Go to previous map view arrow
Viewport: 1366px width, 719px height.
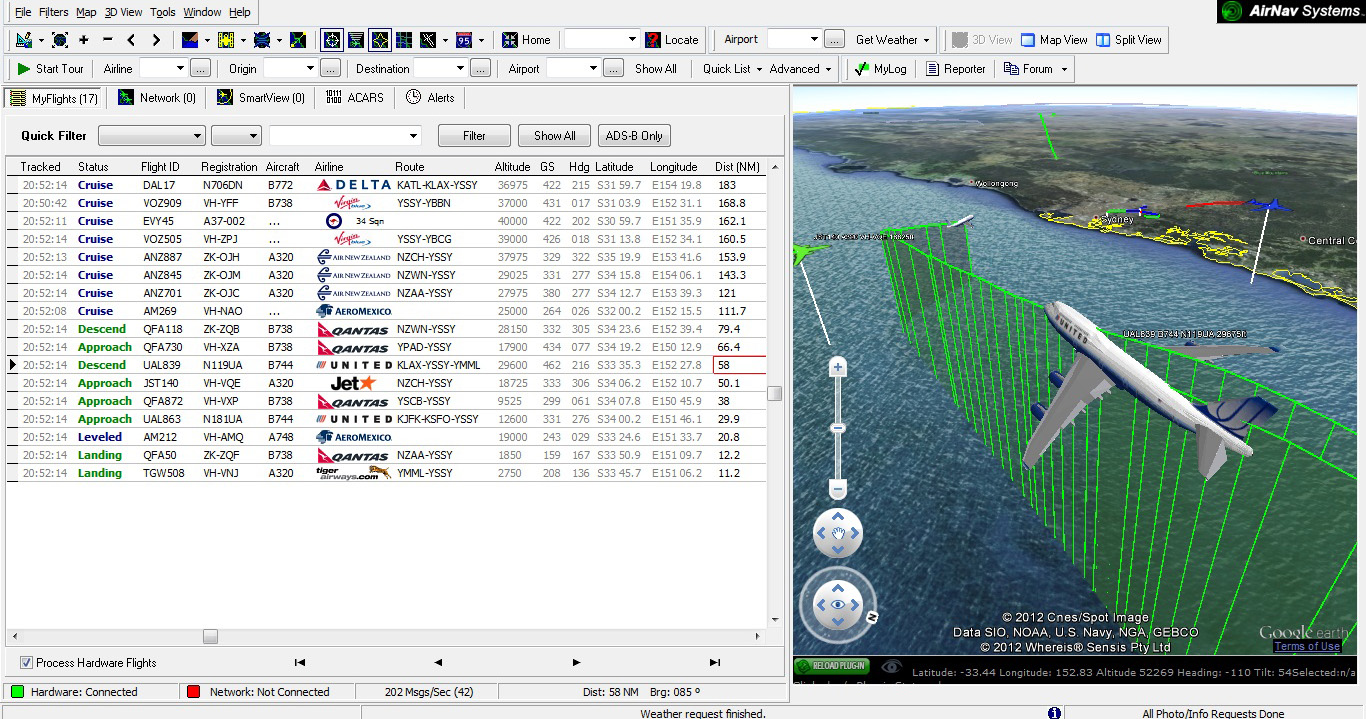132,40
